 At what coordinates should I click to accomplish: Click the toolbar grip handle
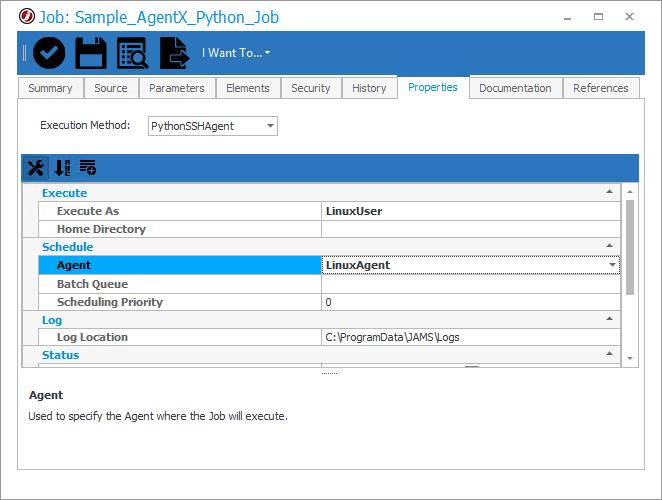[x=24, y=53]
